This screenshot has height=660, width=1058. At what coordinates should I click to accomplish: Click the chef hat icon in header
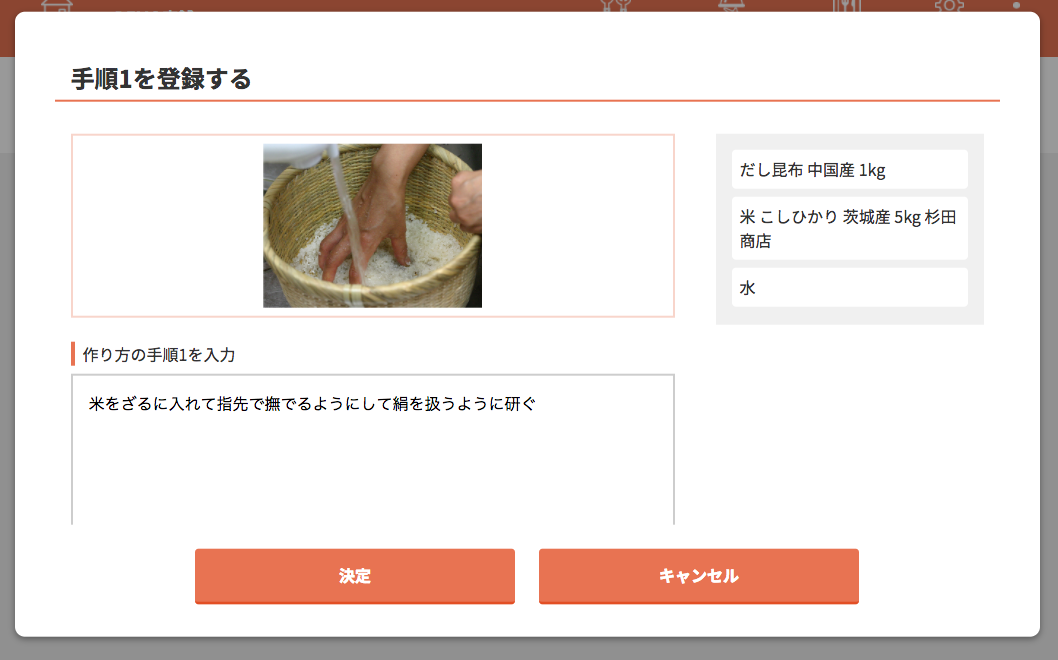point(731,5)
